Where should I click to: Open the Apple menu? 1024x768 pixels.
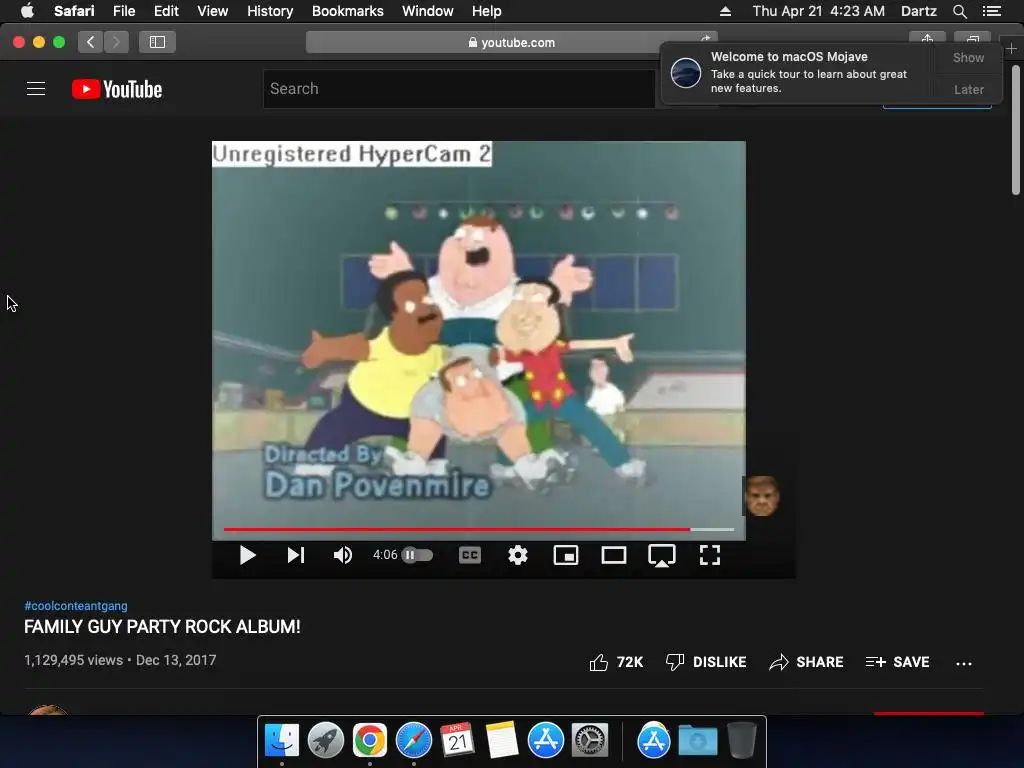click(27, 11)
